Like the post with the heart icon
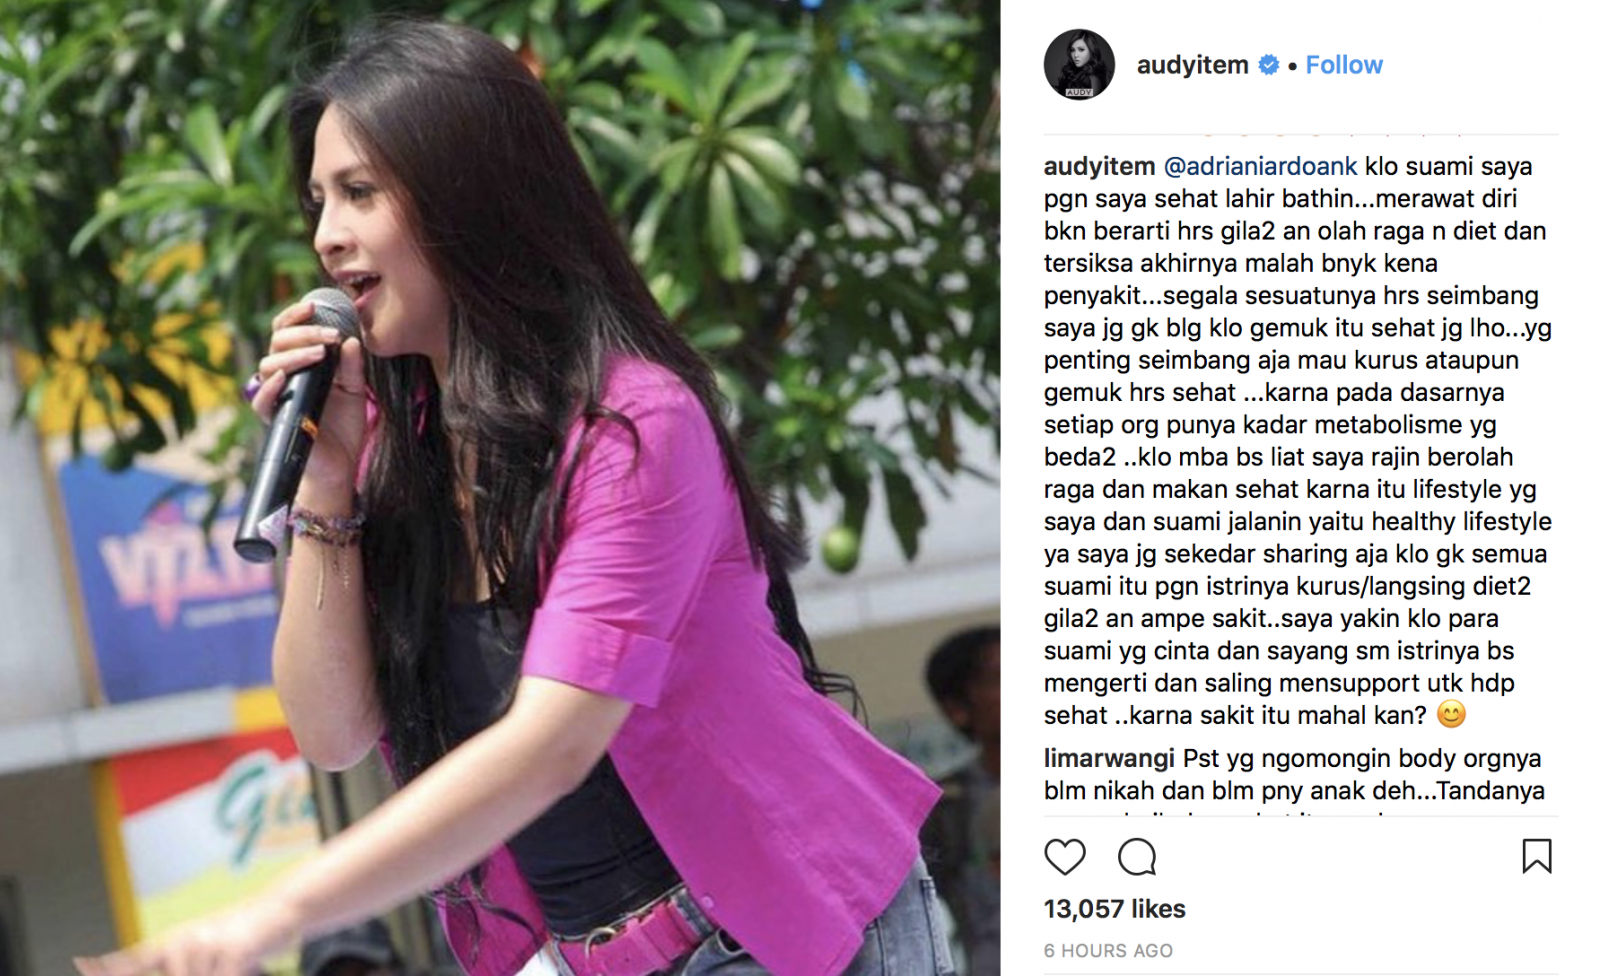The width and height of the screenshot is (1600, 976). [x=1065, y=857]
